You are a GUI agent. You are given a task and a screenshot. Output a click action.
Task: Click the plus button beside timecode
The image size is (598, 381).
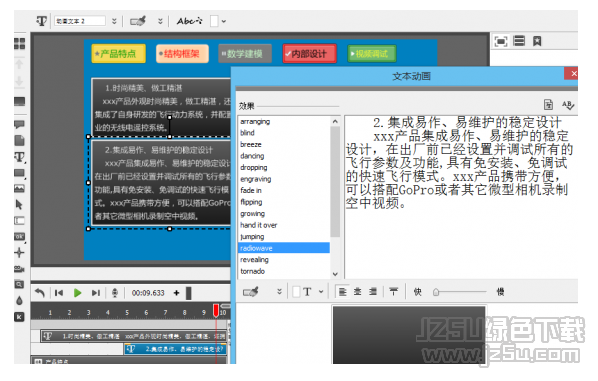(176, 293)
